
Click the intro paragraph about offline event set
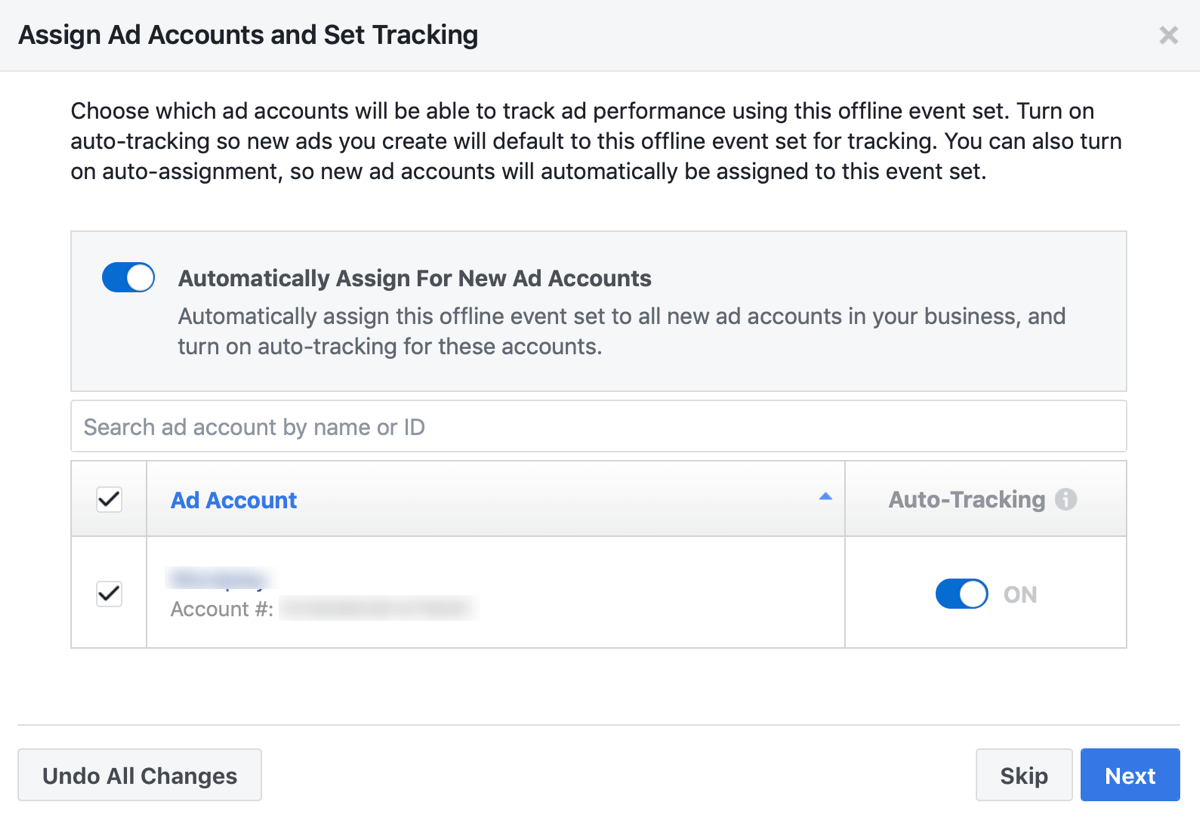596,142
